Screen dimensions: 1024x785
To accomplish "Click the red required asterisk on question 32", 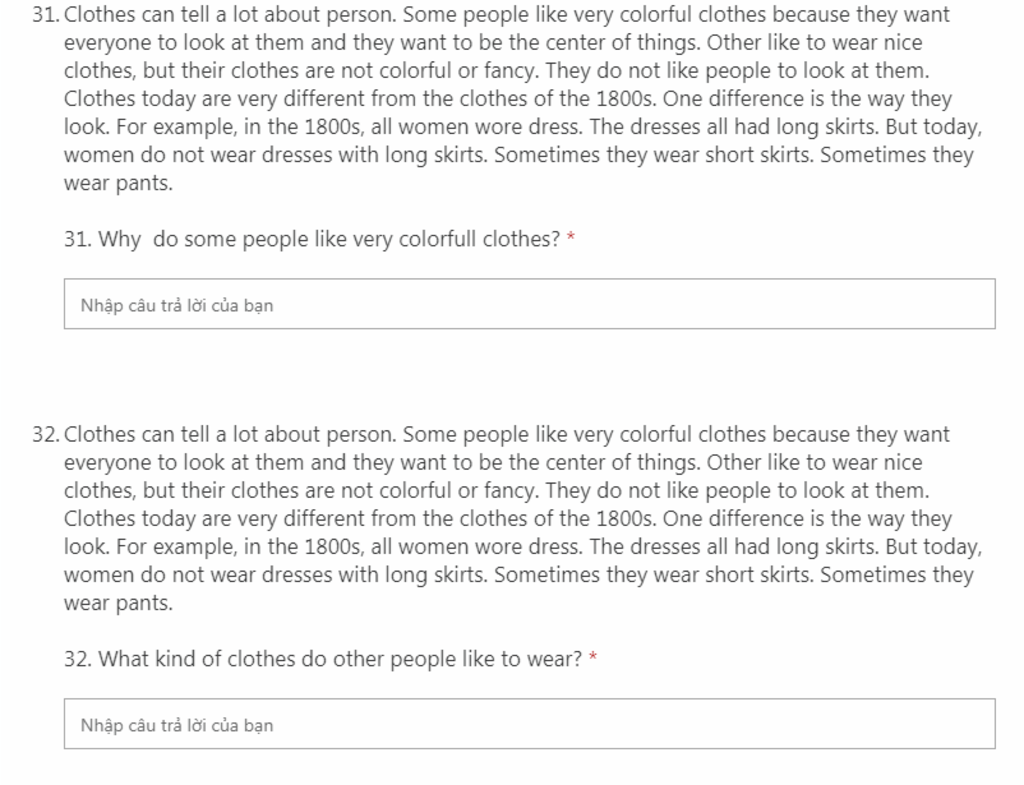I will pyautogui.click(x=593, y=658).
